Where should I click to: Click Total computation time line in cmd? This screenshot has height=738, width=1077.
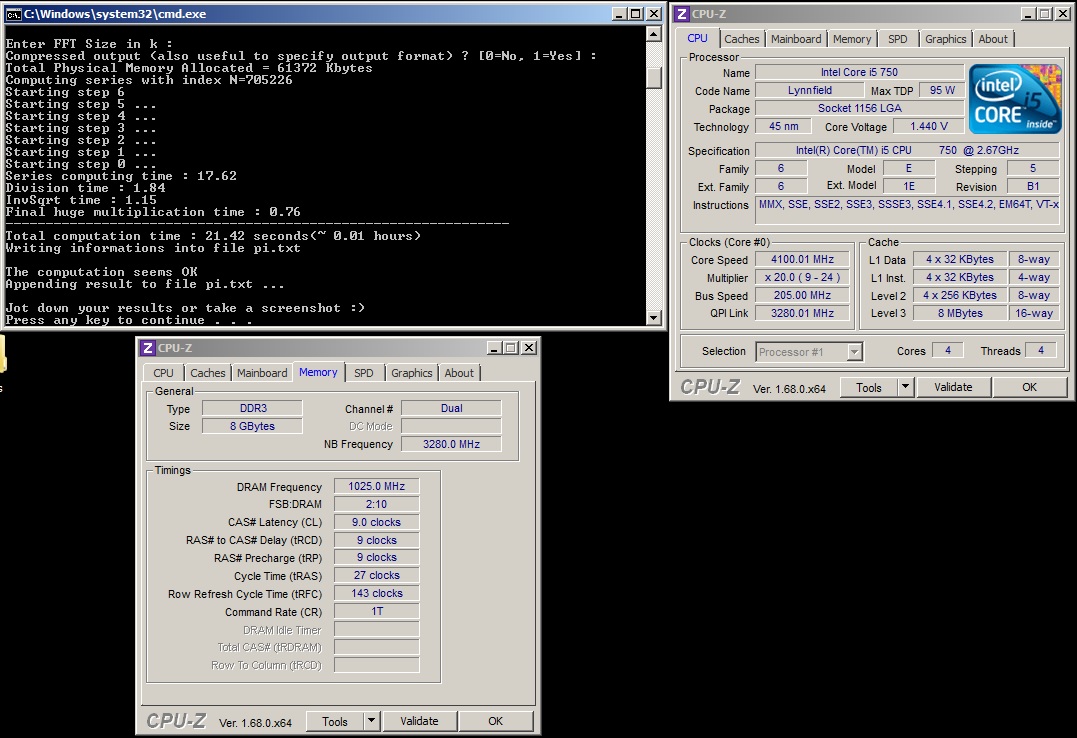[x=213, y=236]
